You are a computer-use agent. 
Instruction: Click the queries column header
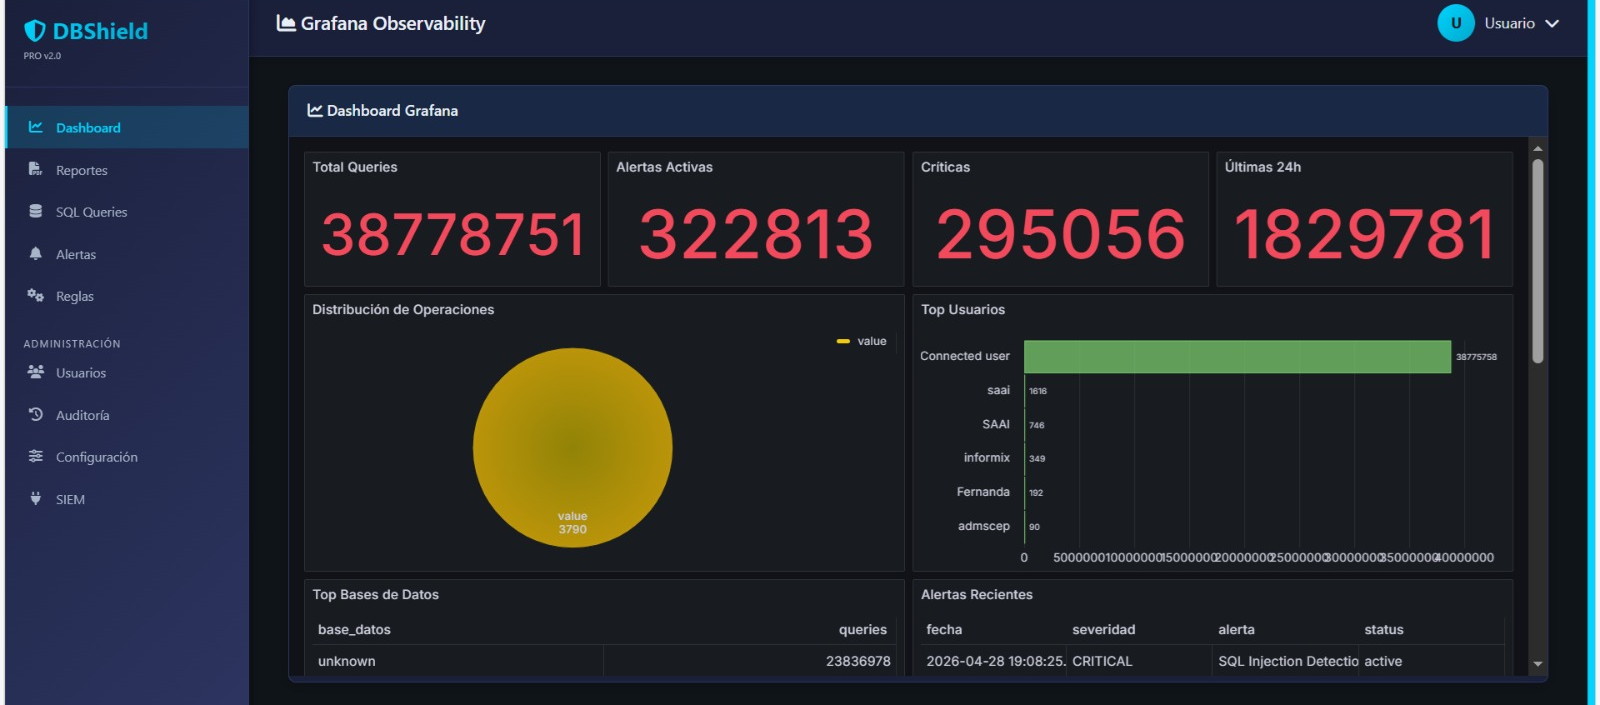(863, 629)
